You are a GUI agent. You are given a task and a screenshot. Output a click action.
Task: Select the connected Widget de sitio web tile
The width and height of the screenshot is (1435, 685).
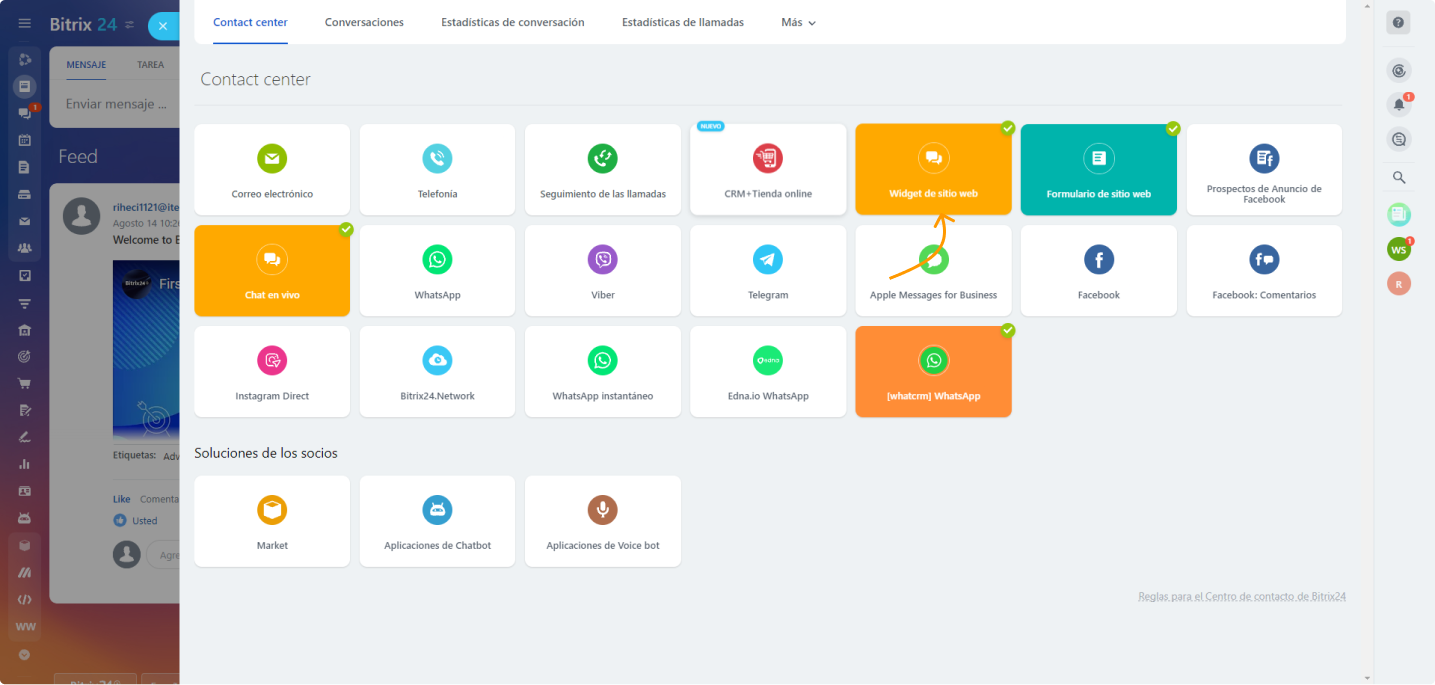933,169
